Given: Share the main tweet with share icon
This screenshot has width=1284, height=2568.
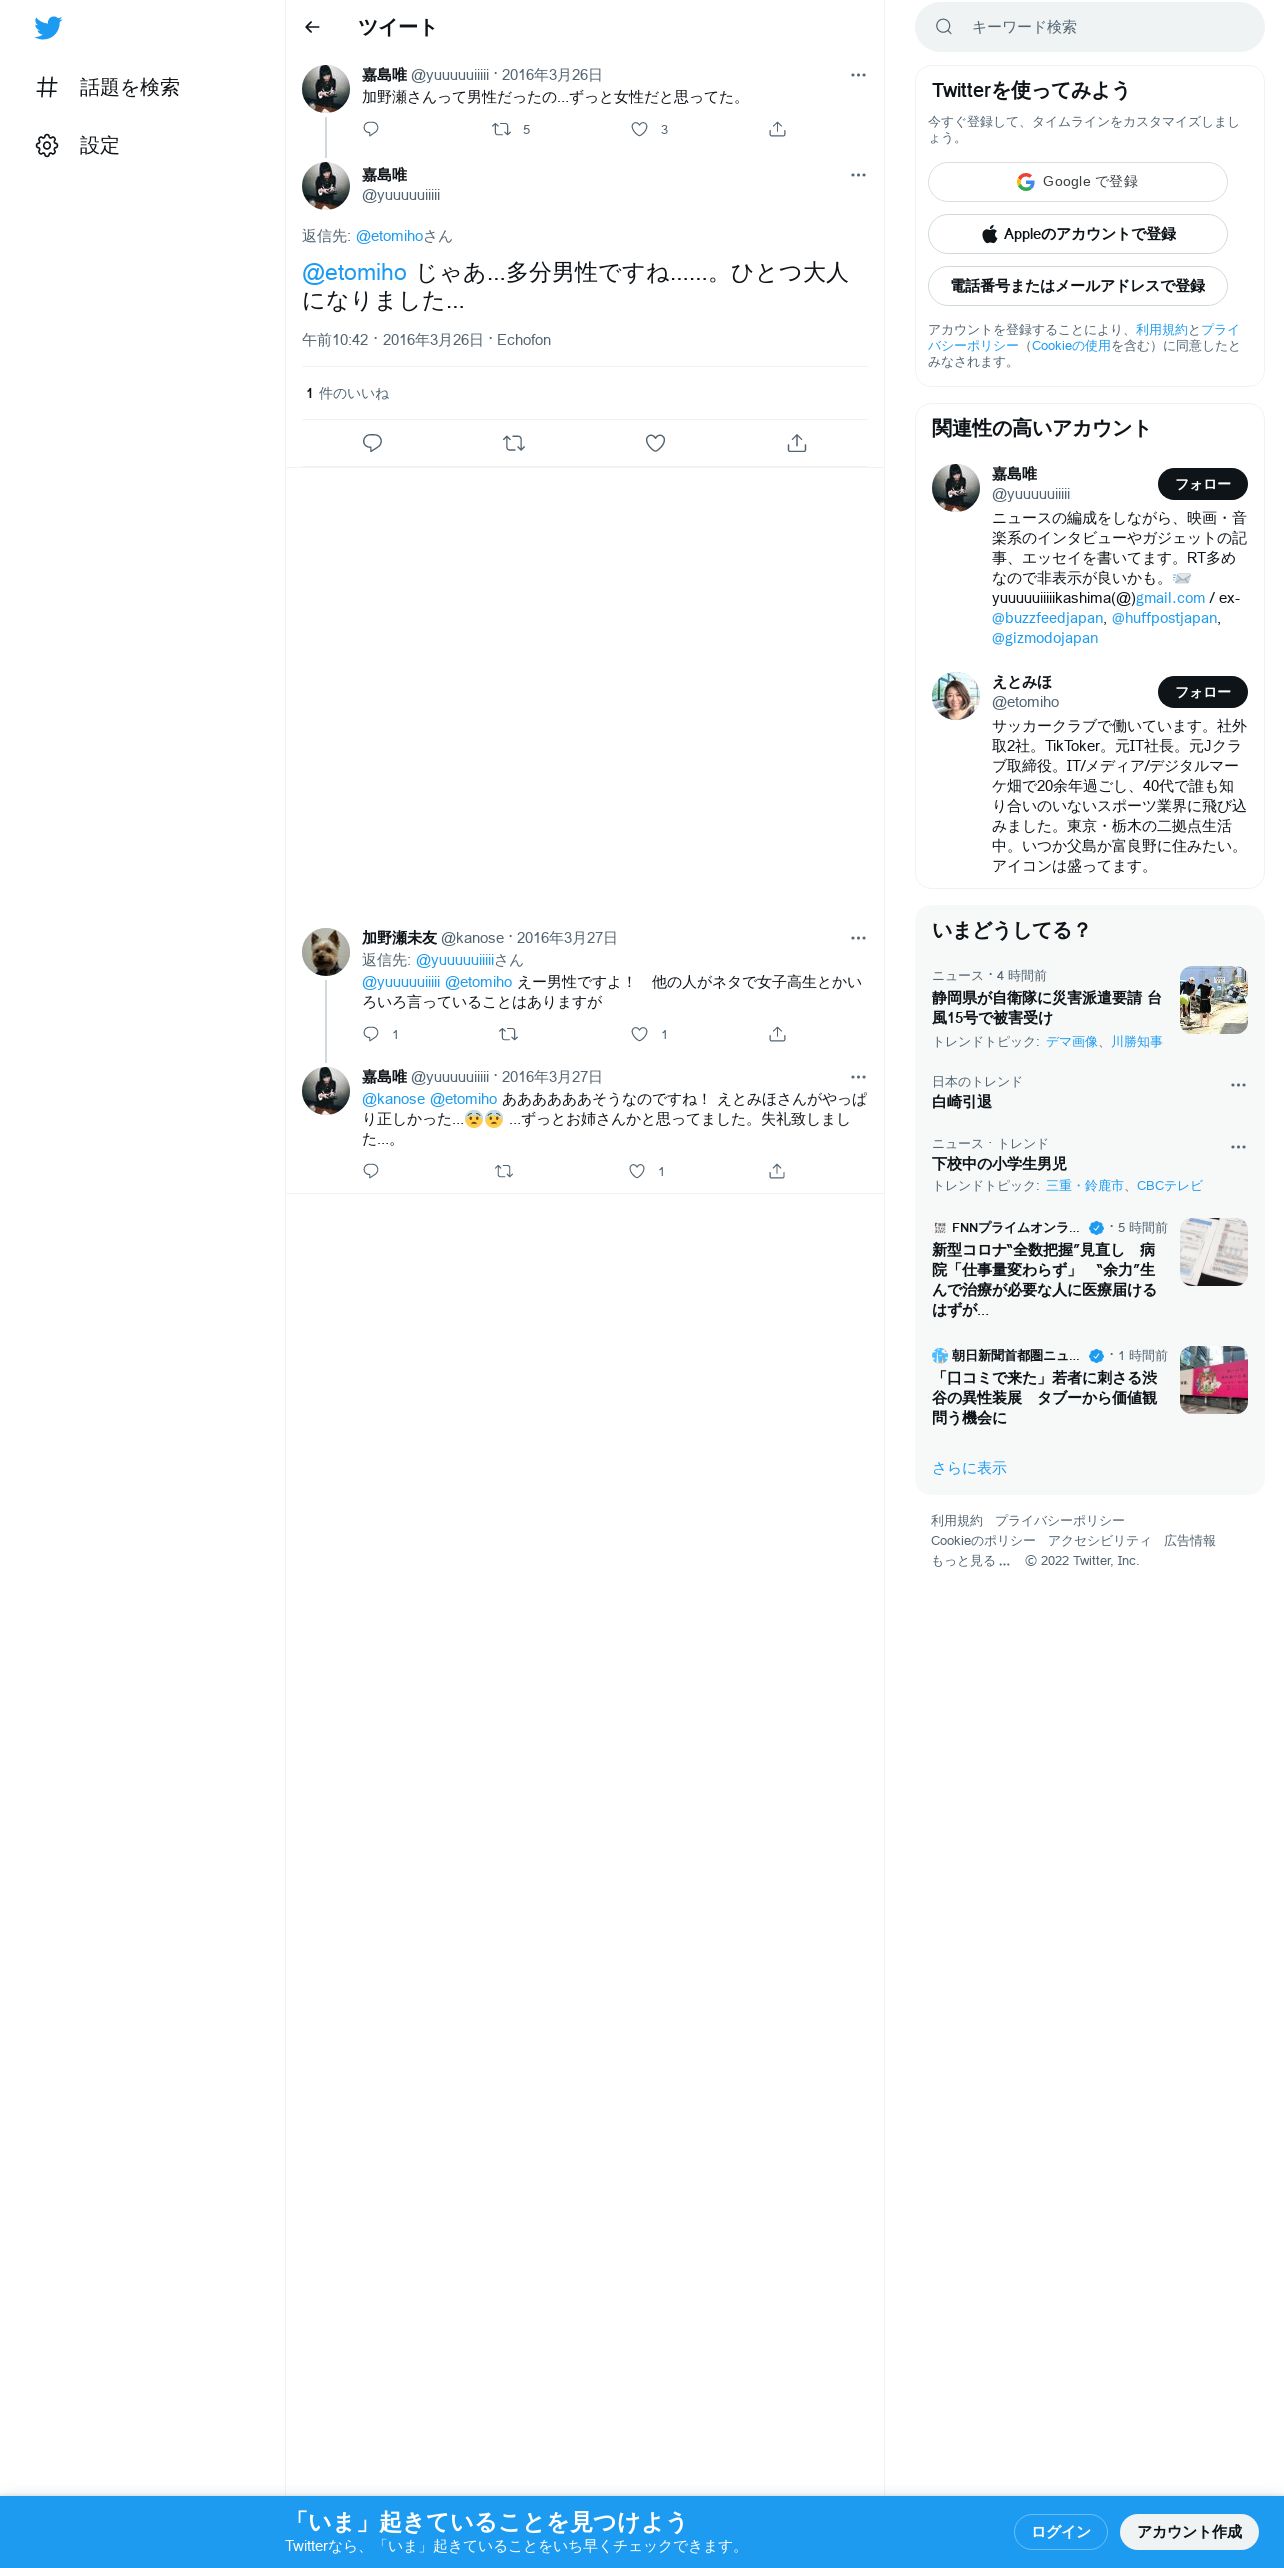Looking at the screenshot, I should coord(797,443).
